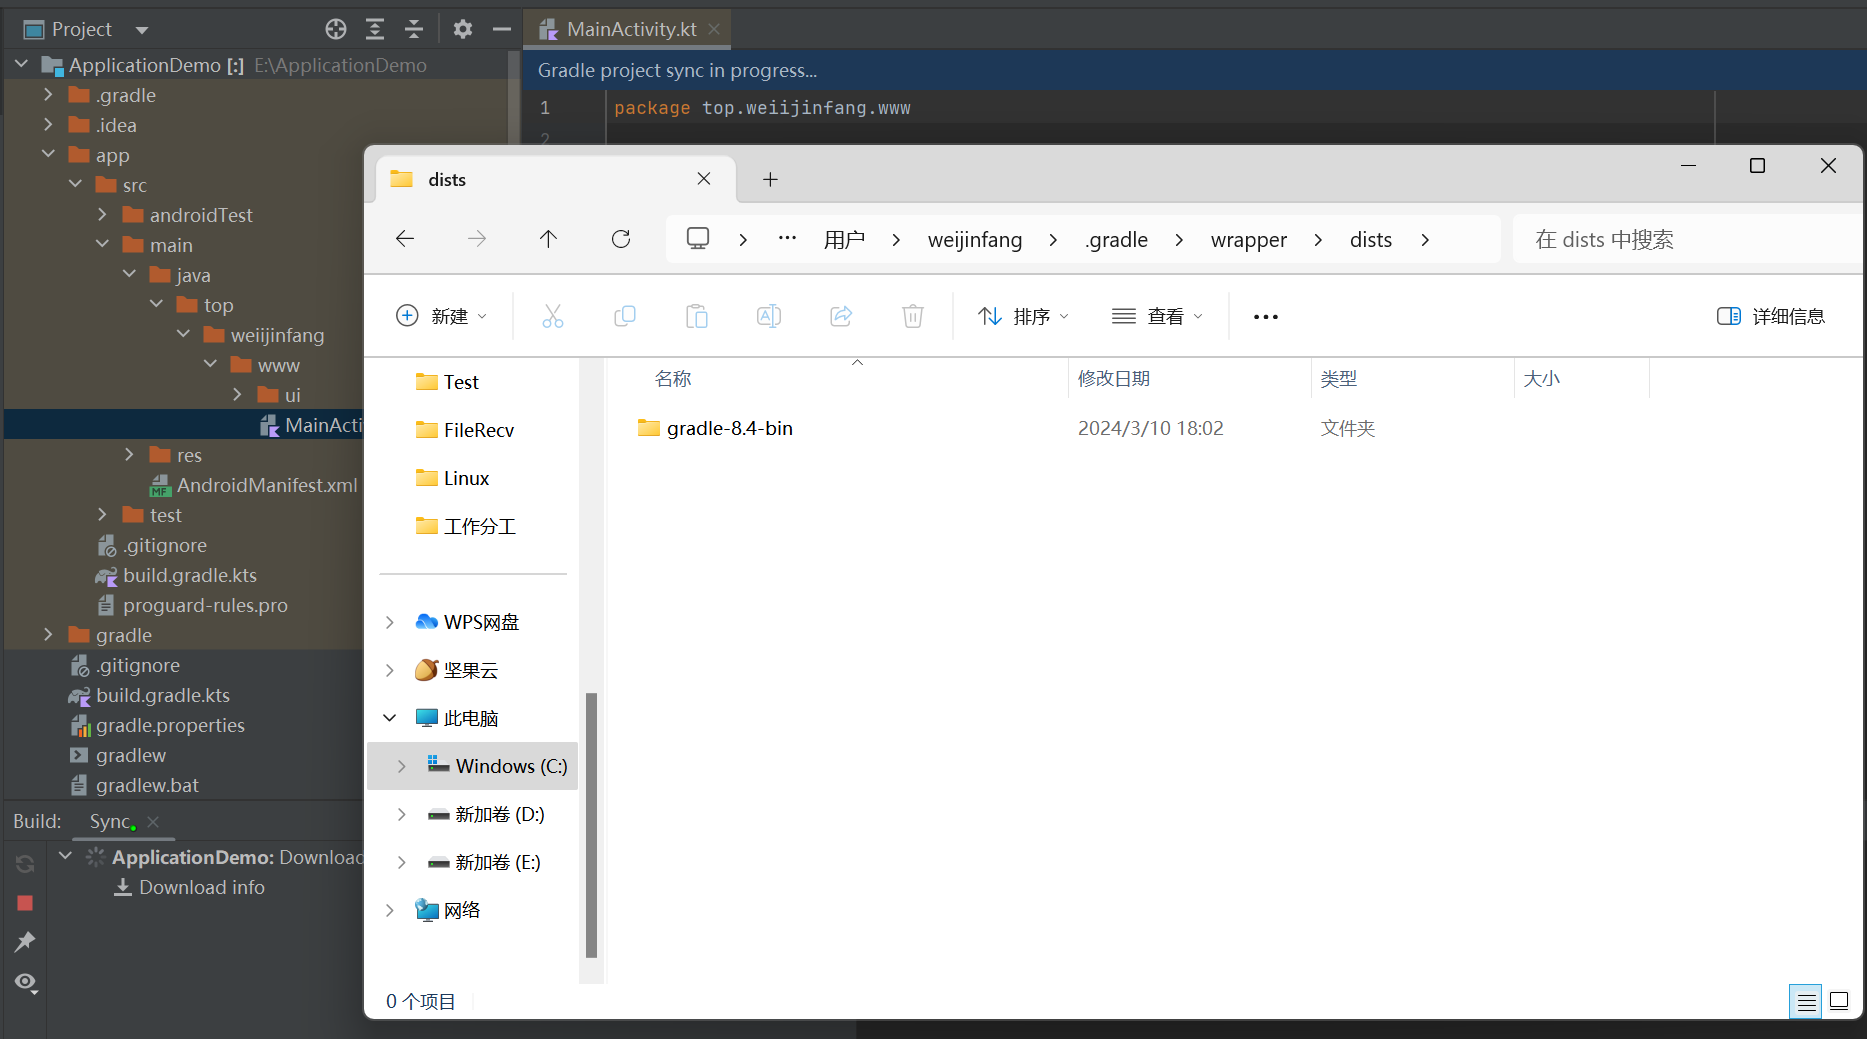
Task: Click the Collapse All icon in Project panel
Action: pos(414,29)
